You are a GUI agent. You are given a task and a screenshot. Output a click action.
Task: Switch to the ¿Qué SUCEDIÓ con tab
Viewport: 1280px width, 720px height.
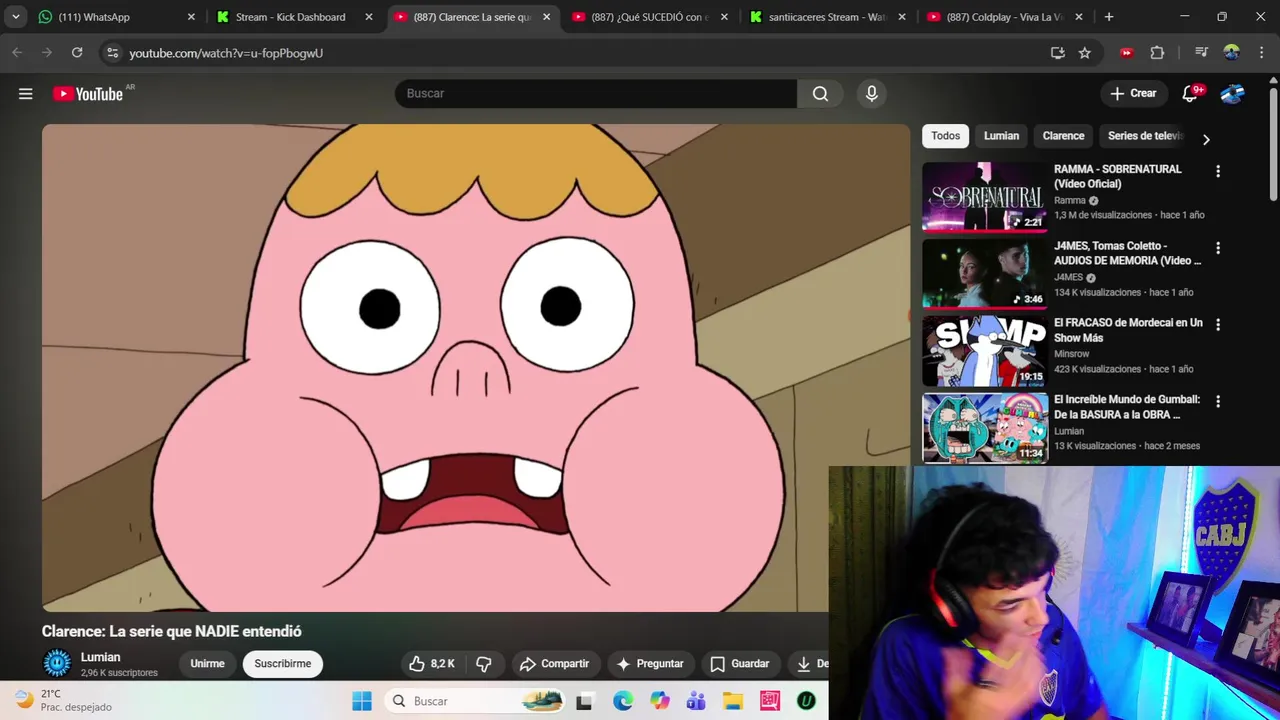point(650,17)
